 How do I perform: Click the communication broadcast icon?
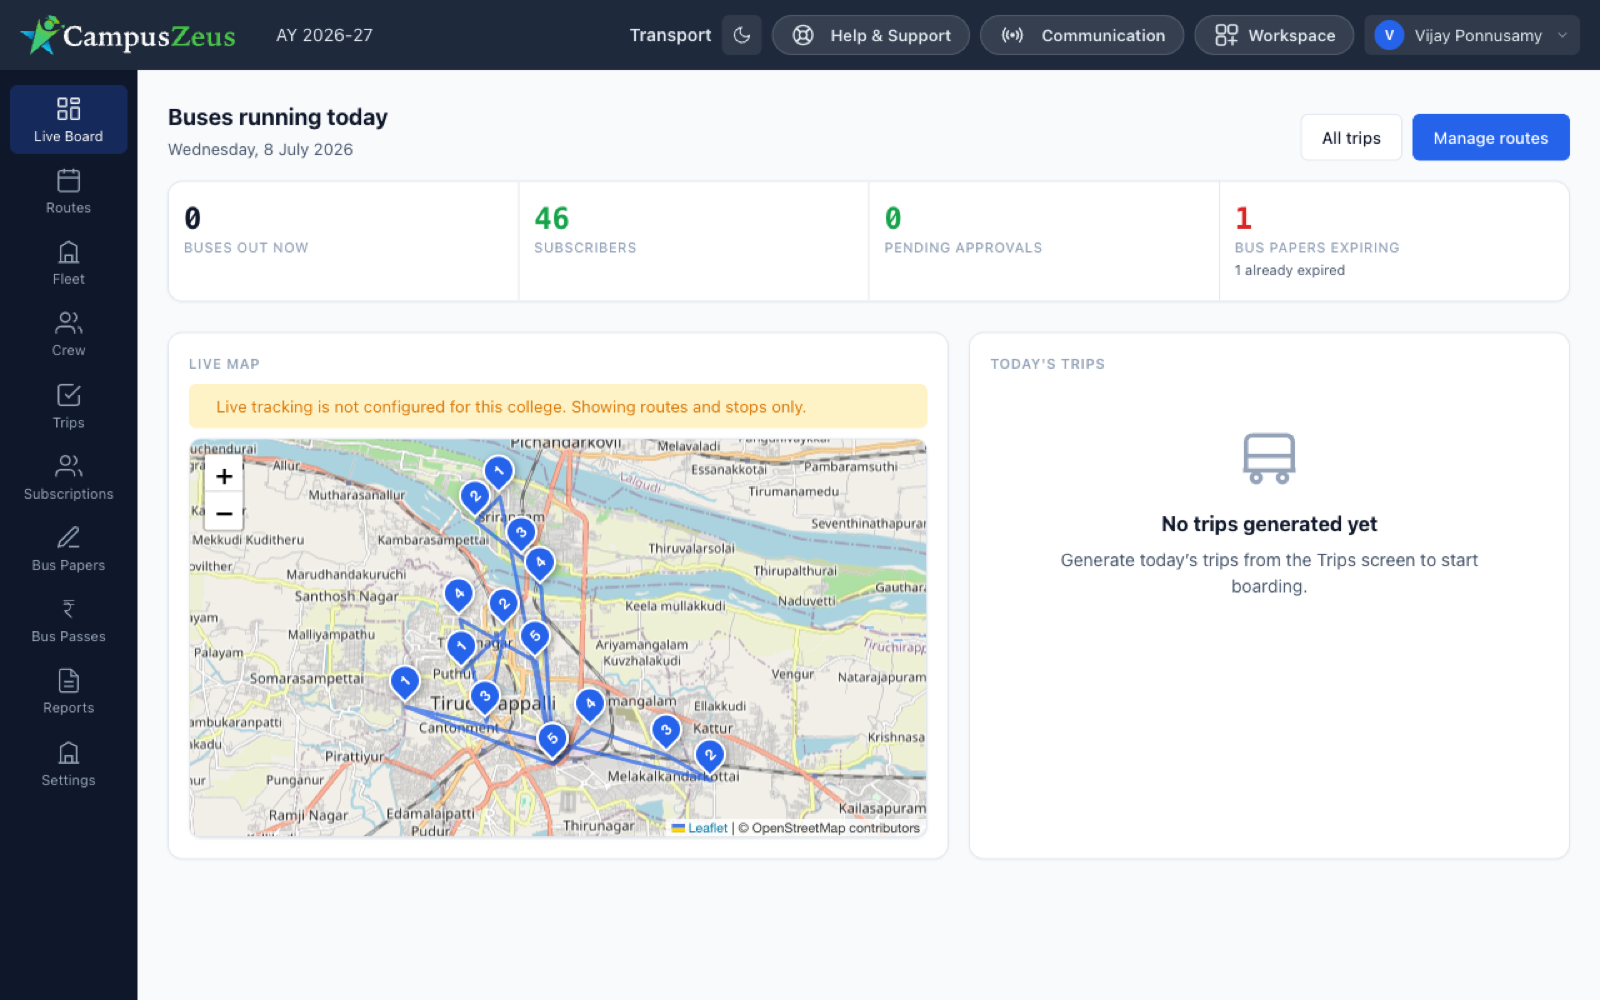click(1012, 35)
